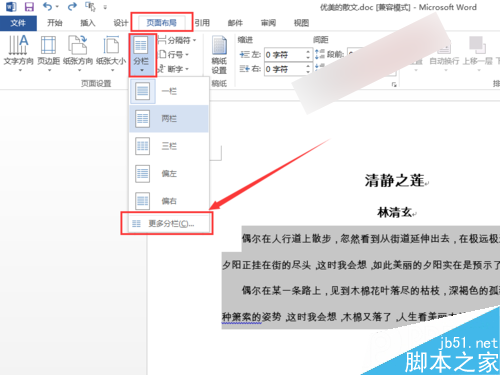Click the line starting 种萧索的姿势

coord(343,317)
